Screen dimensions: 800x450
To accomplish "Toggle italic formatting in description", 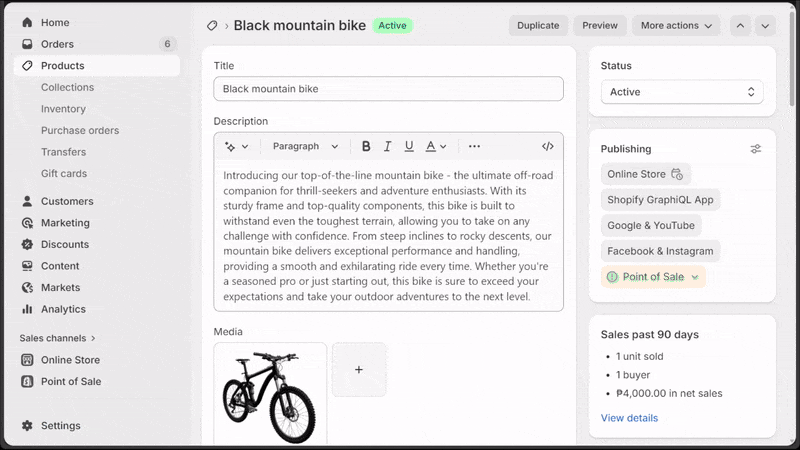I will click(387, 146).
